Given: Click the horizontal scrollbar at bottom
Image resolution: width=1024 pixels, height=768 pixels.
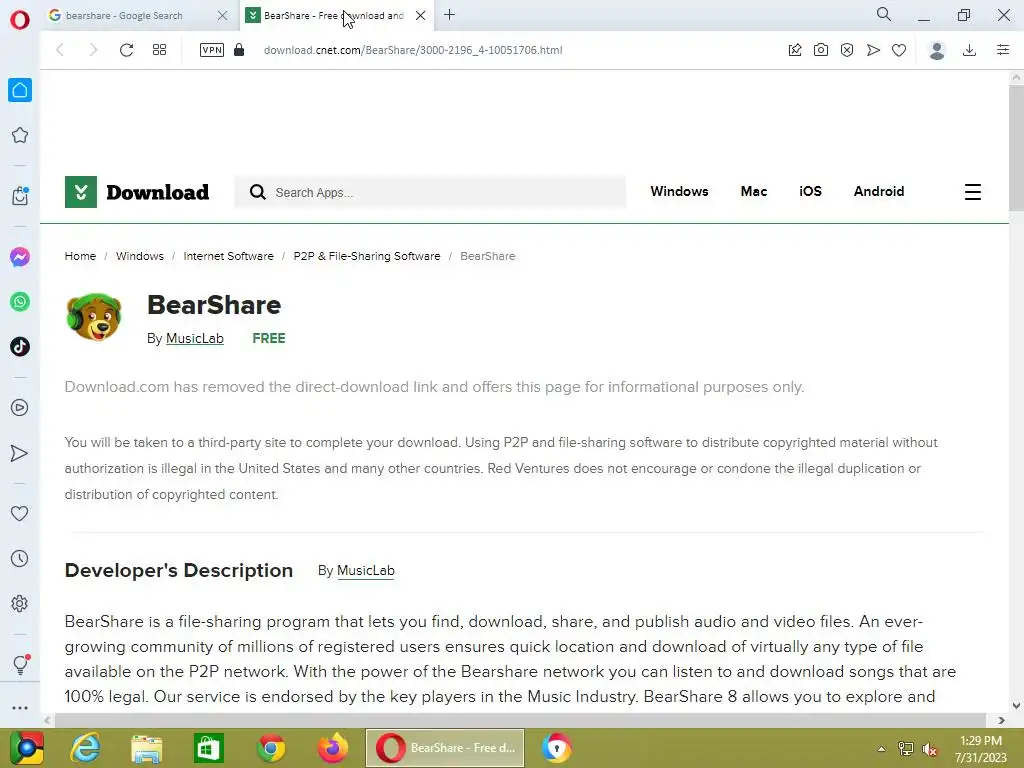Looking at the screenshot, I should pyautogui.click(x=520, y=720).
